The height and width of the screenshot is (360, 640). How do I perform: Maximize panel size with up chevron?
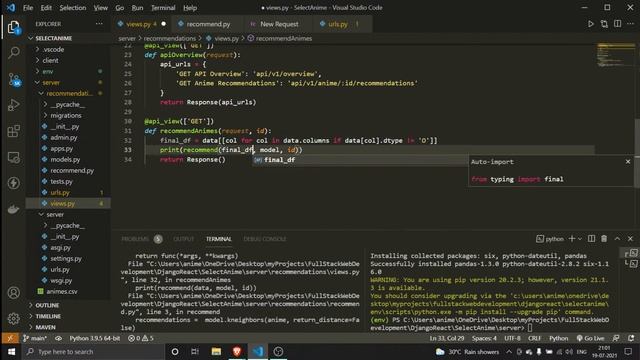pyautogui.click(x=617, y=239)
